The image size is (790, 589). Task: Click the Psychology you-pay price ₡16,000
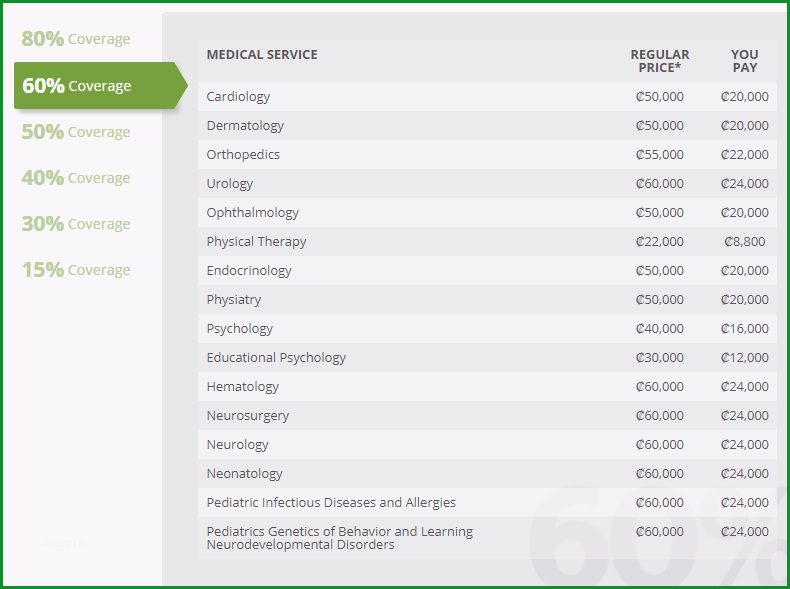(x=745, y=329)
